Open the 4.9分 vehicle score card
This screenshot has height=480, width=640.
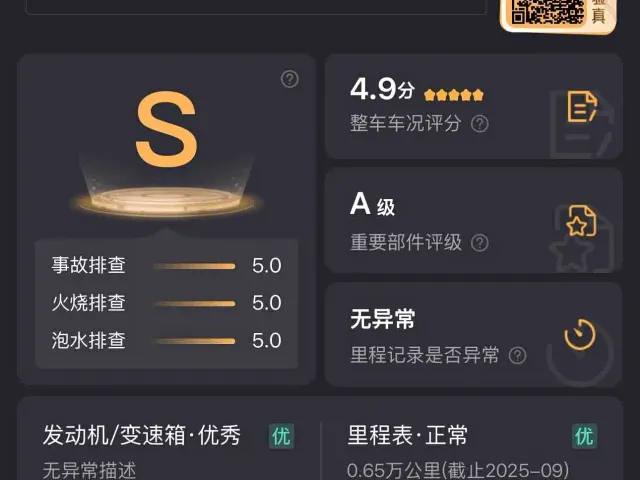(x=474, y=106)
